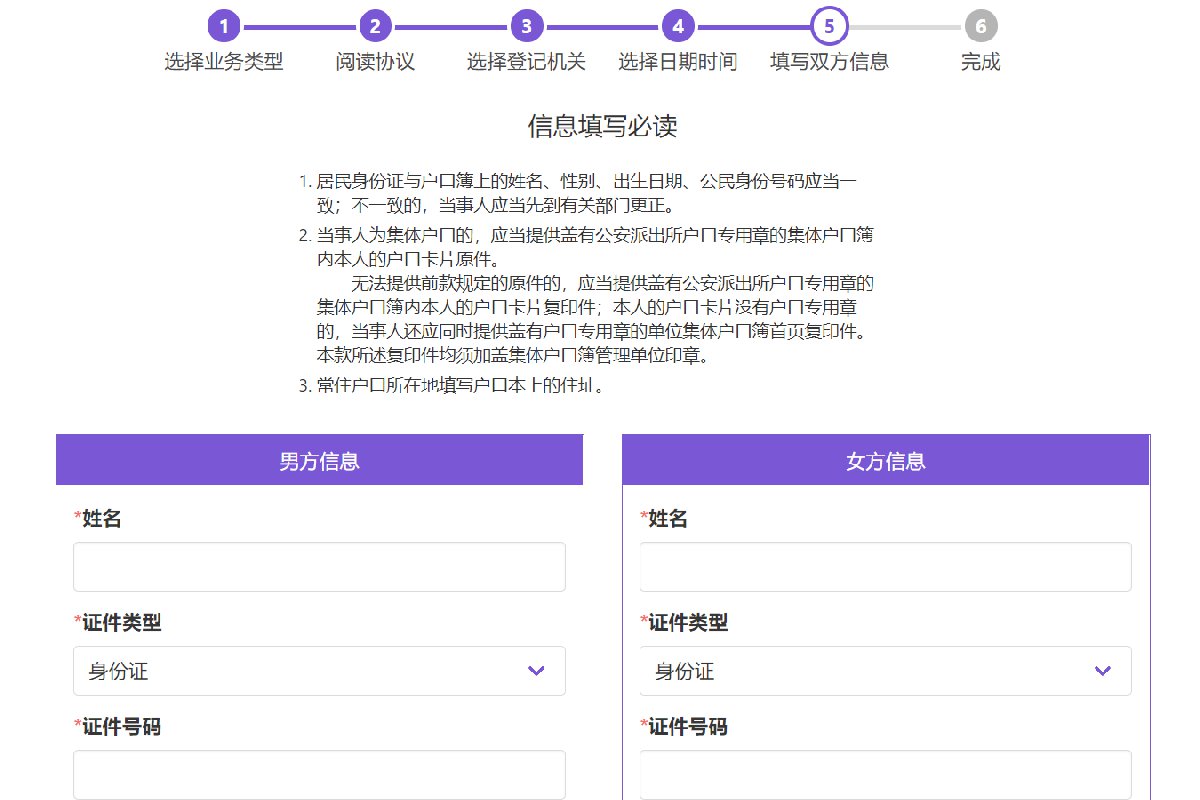The width and height of the screenshot is (1200, 800).
Task: Expand the 证件类型 dropdown under 男方信息
Action: 319,671
